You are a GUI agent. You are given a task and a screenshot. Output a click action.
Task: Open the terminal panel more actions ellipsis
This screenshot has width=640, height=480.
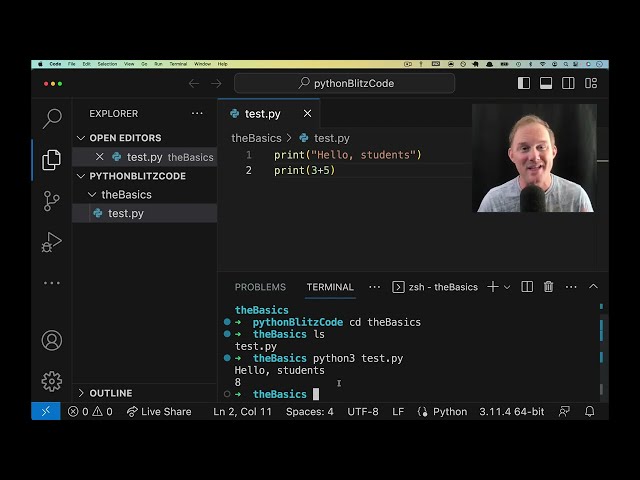pos(571,287)
